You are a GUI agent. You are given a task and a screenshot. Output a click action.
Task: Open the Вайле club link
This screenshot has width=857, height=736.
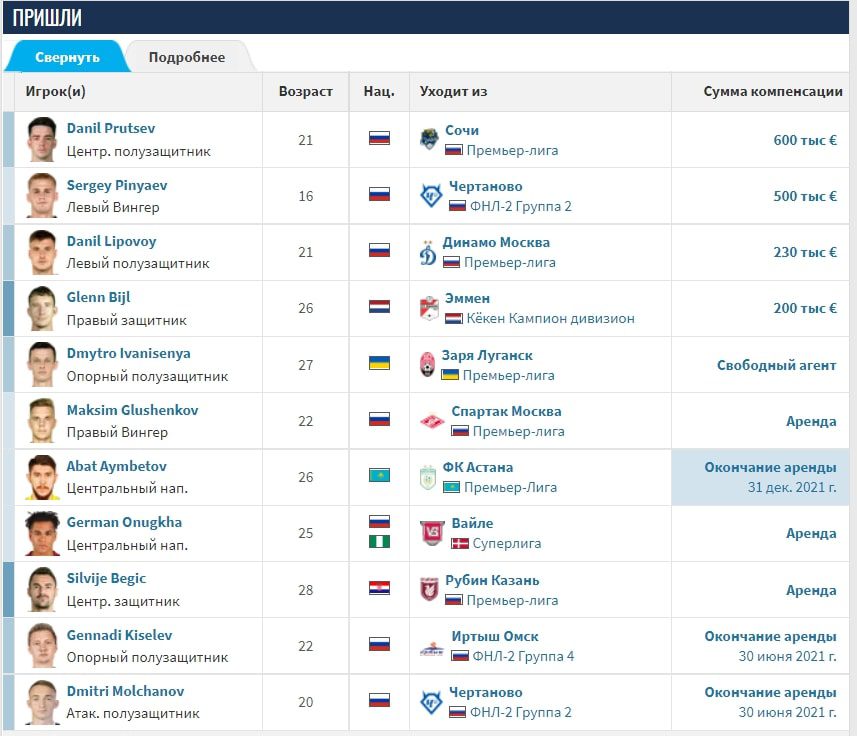pyautogui.click(x=472, y=523)
